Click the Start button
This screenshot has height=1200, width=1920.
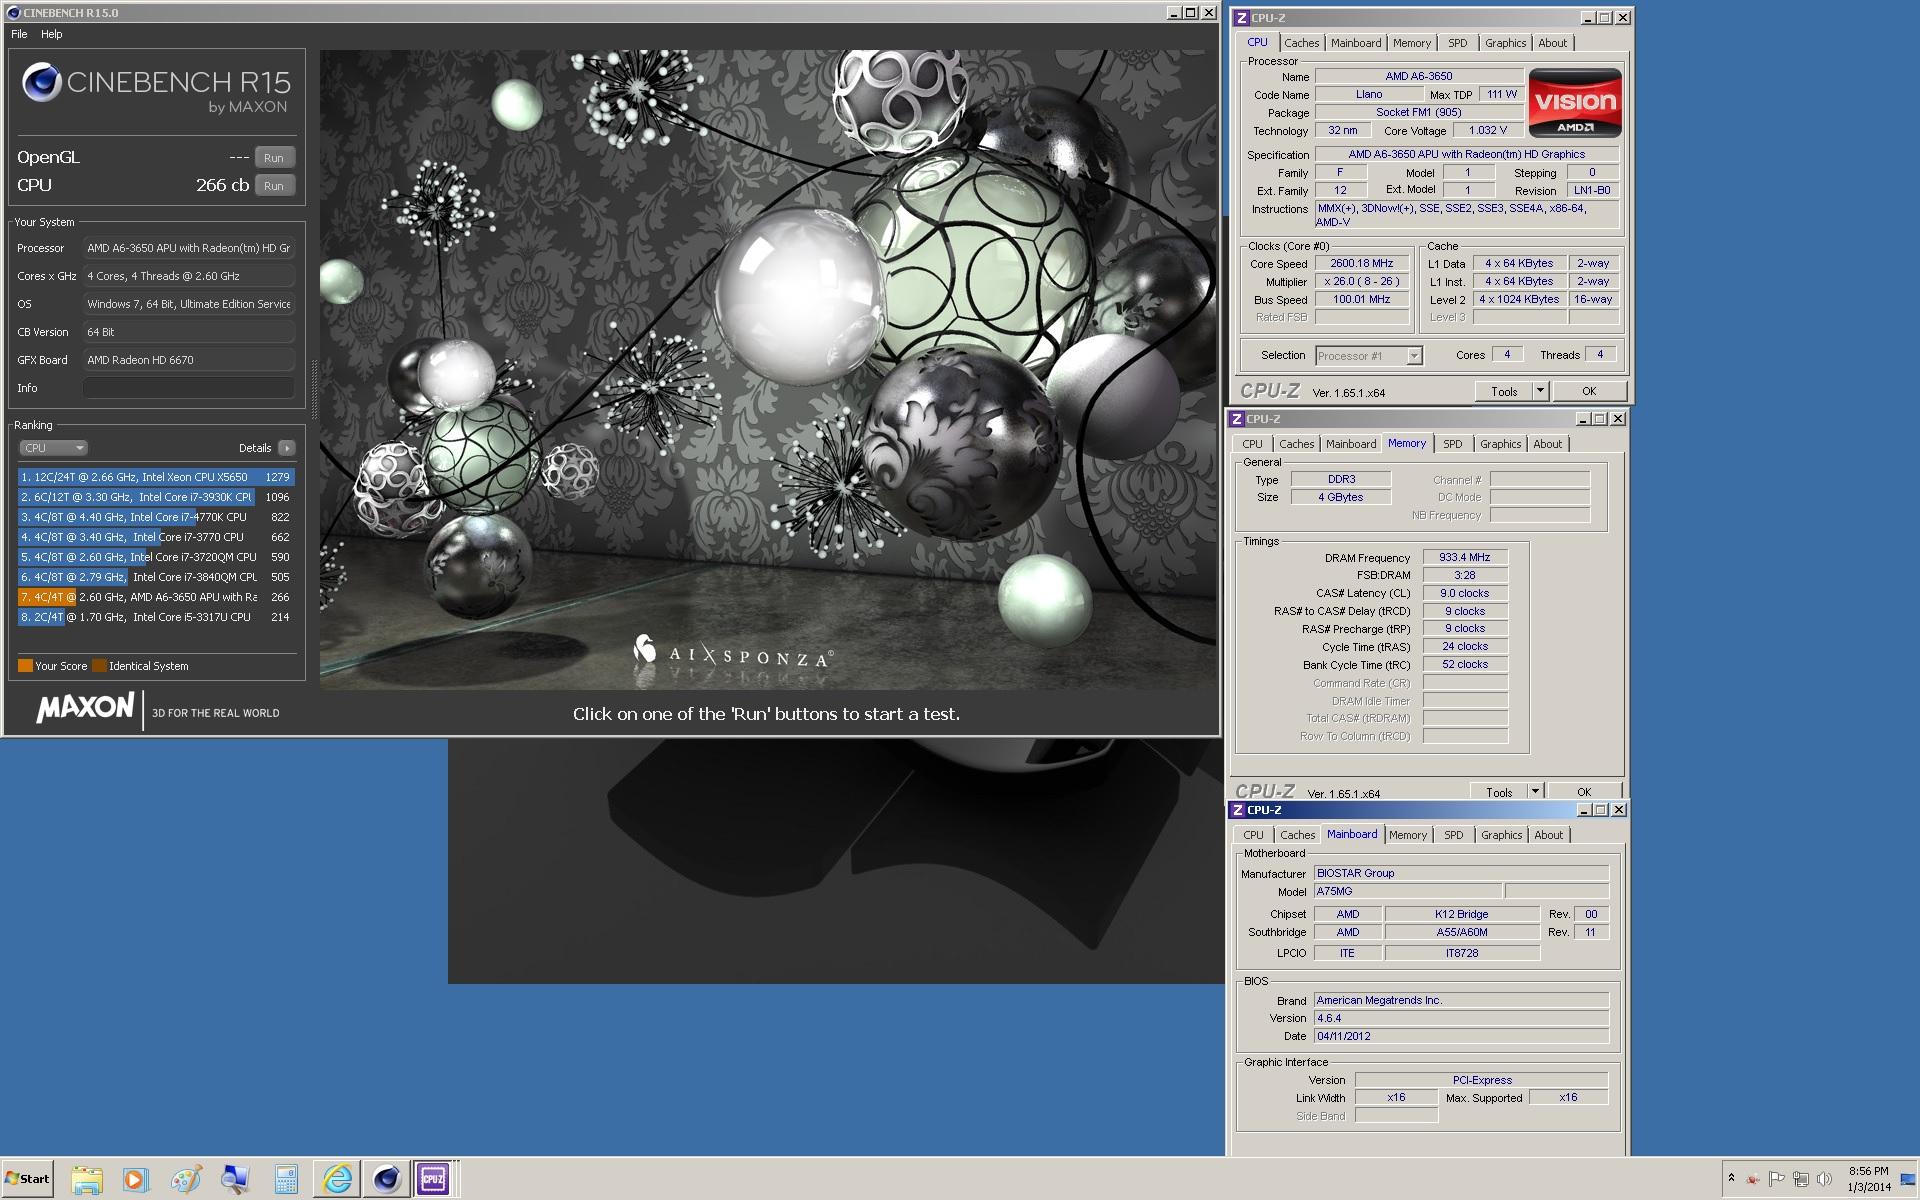coord(28,1179)
